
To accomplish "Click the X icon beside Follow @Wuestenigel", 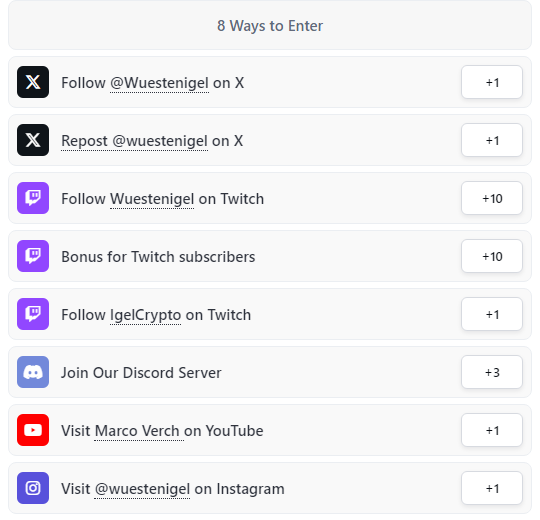I will pos(33,82).
